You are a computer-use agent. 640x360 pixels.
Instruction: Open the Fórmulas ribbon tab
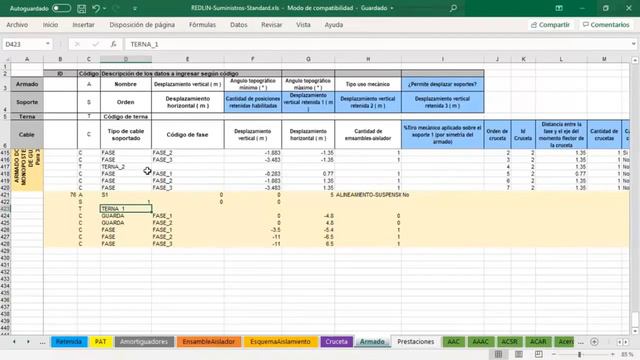[202, 25]
